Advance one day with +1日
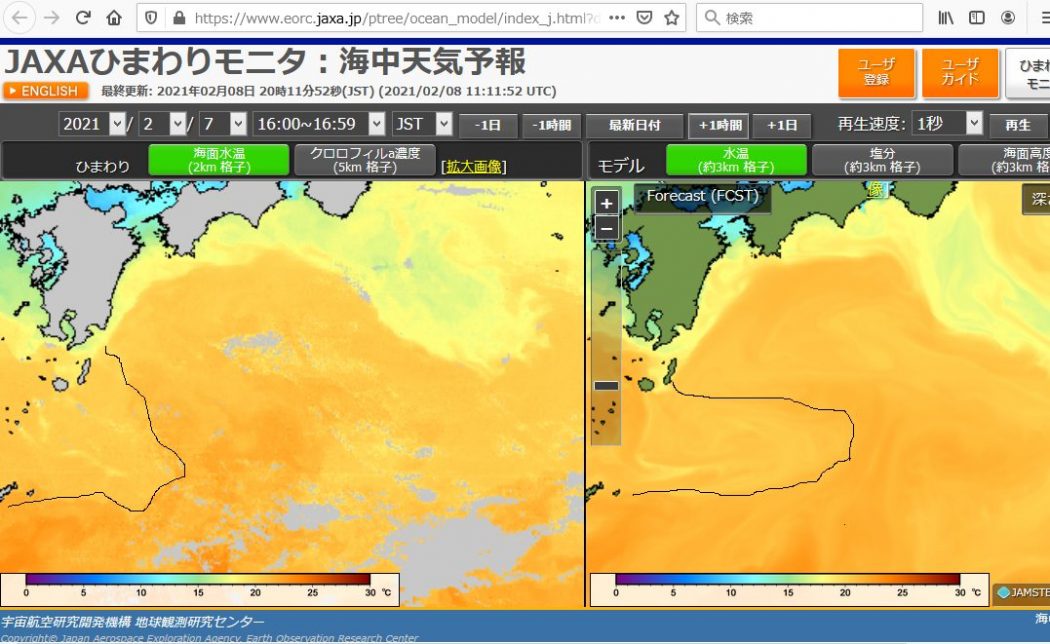This screenshot has width=1050, height=644. pyautogui.click(x=781, y=125)
